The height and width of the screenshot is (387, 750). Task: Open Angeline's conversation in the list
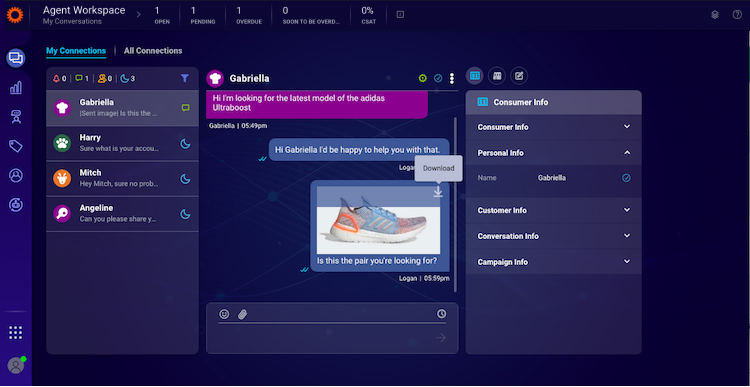coord(122,214)
